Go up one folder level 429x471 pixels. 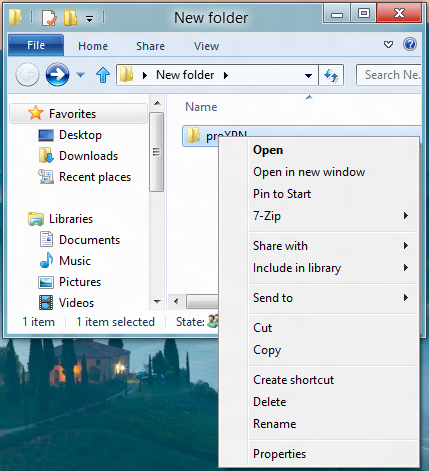tap(103, 75)
